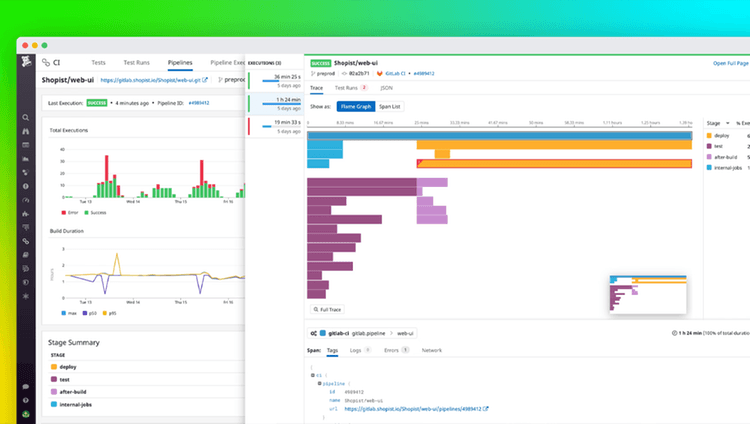
Task: Click the web-ui breadcrumb in the span header
Action: pyautogui.click(x=405, y=333)
